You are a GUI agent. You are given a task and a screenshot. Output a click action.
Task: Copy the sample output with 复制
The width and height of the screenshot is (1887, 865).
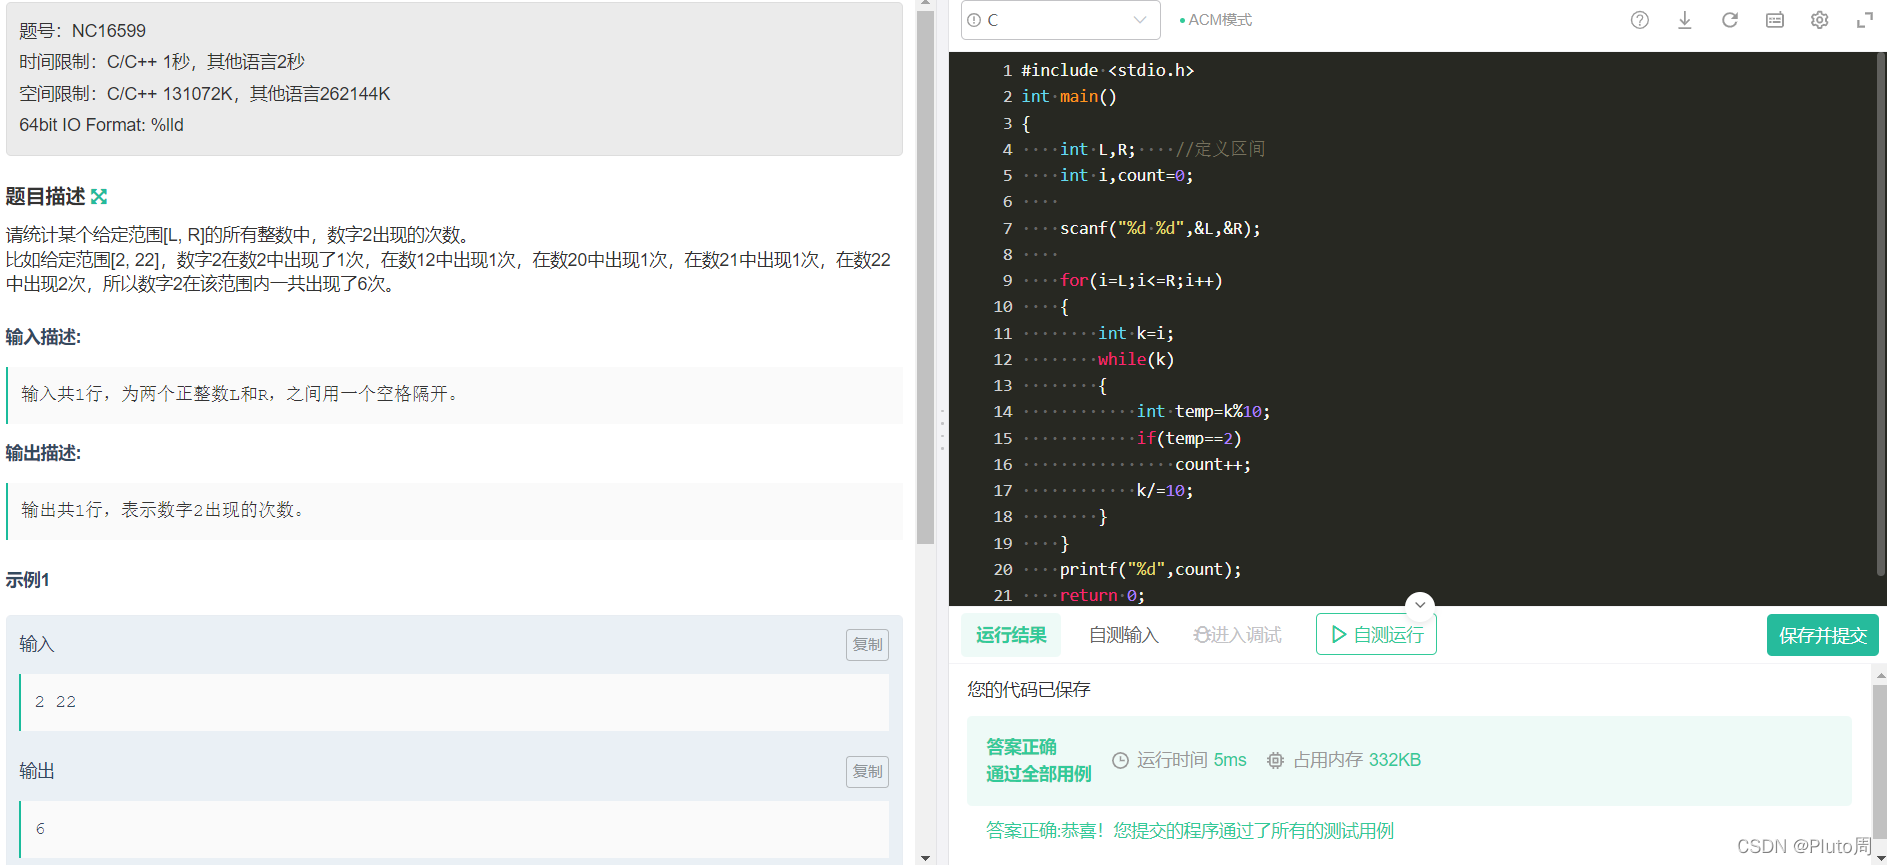click(x=867, y=772)
